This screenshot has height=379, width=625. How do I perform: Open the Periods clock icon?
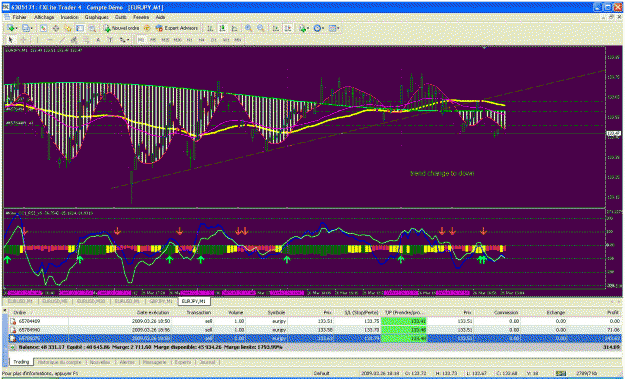pos(317,28)
